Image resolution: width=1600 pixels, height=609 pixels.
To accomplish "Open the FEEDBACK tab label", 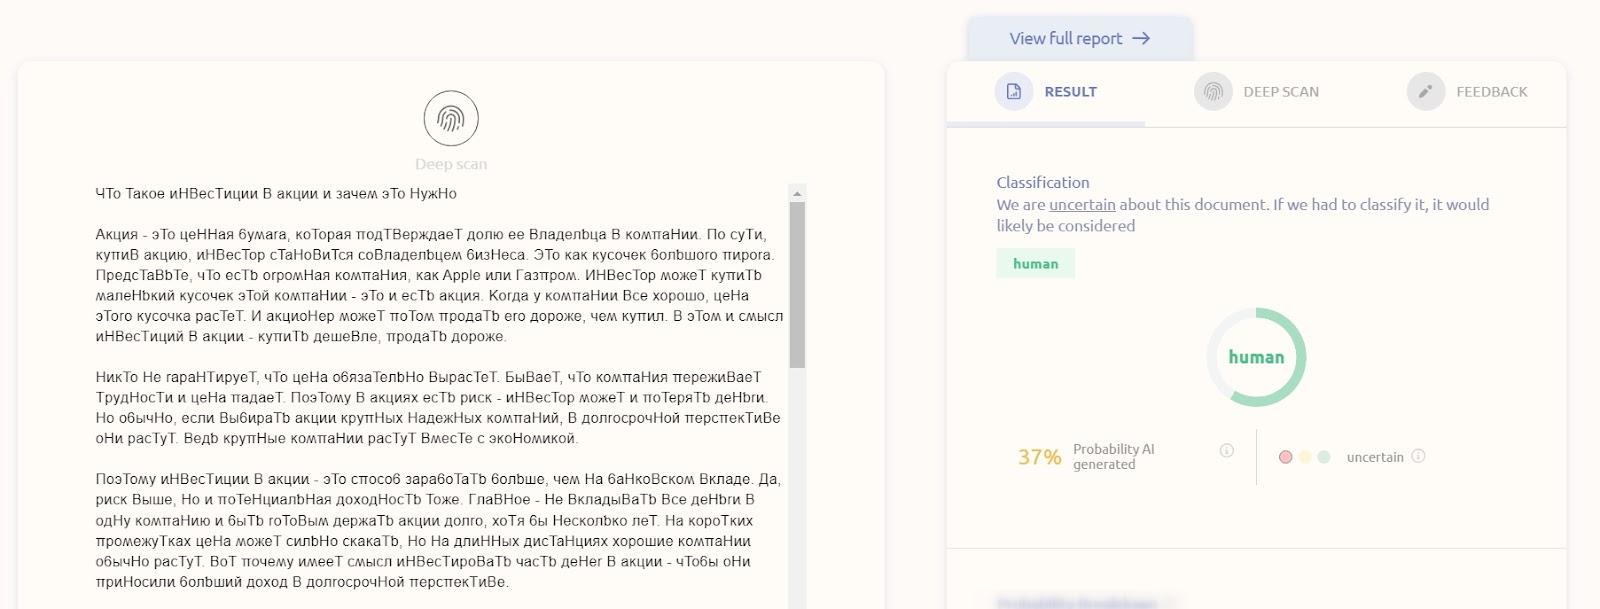I will click(1491, 92).
